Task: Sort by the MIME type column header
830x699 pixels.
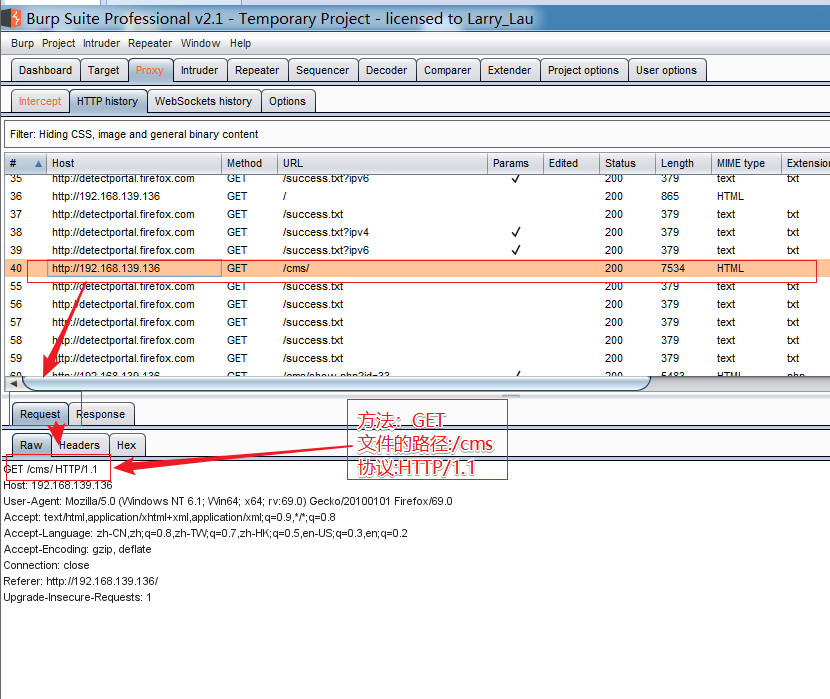Action: click(746, 164)
